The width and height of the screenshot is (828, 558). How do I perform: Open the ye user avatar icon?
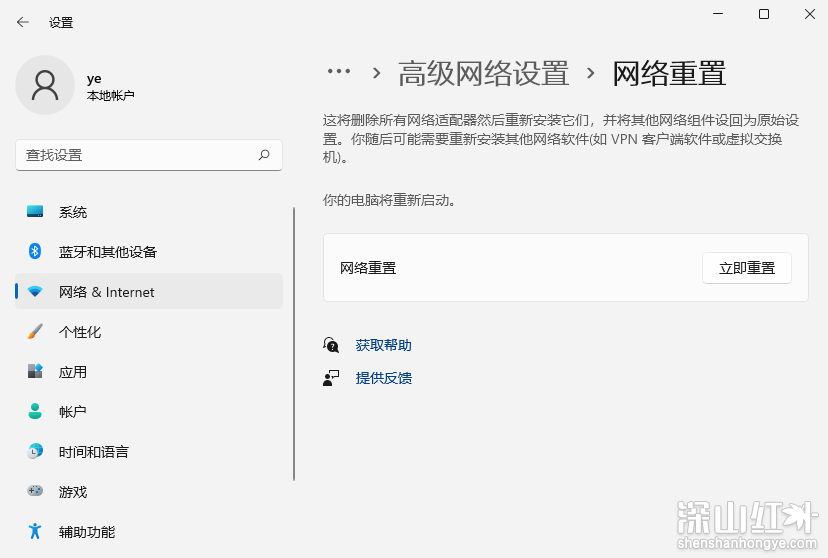[x=45, y=85]
